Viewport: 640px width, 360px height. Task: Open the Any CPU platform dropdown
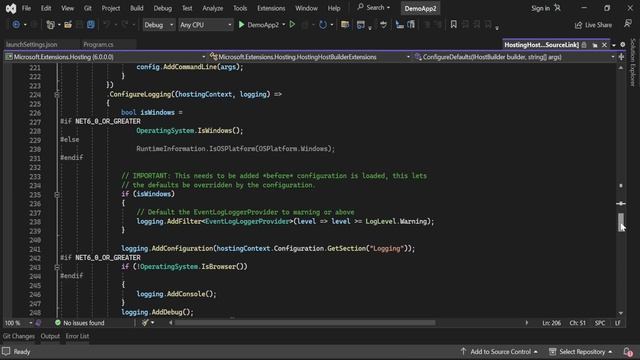coord(206,25)
